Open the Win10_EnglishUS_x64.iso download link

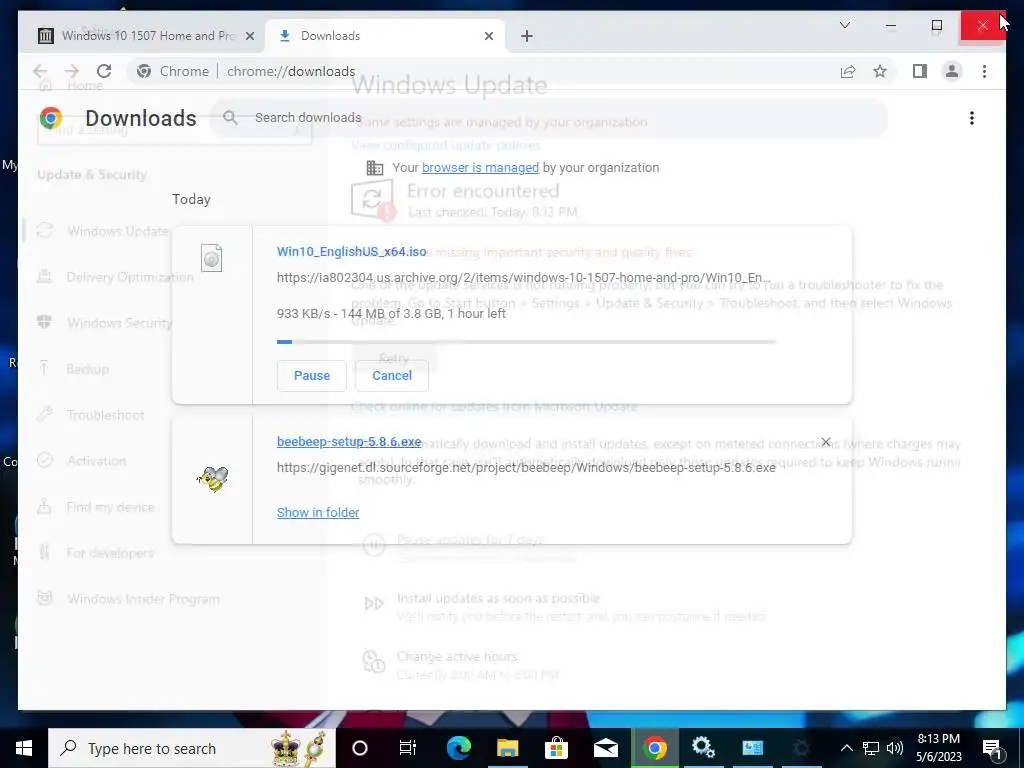(x=351, y=251)
